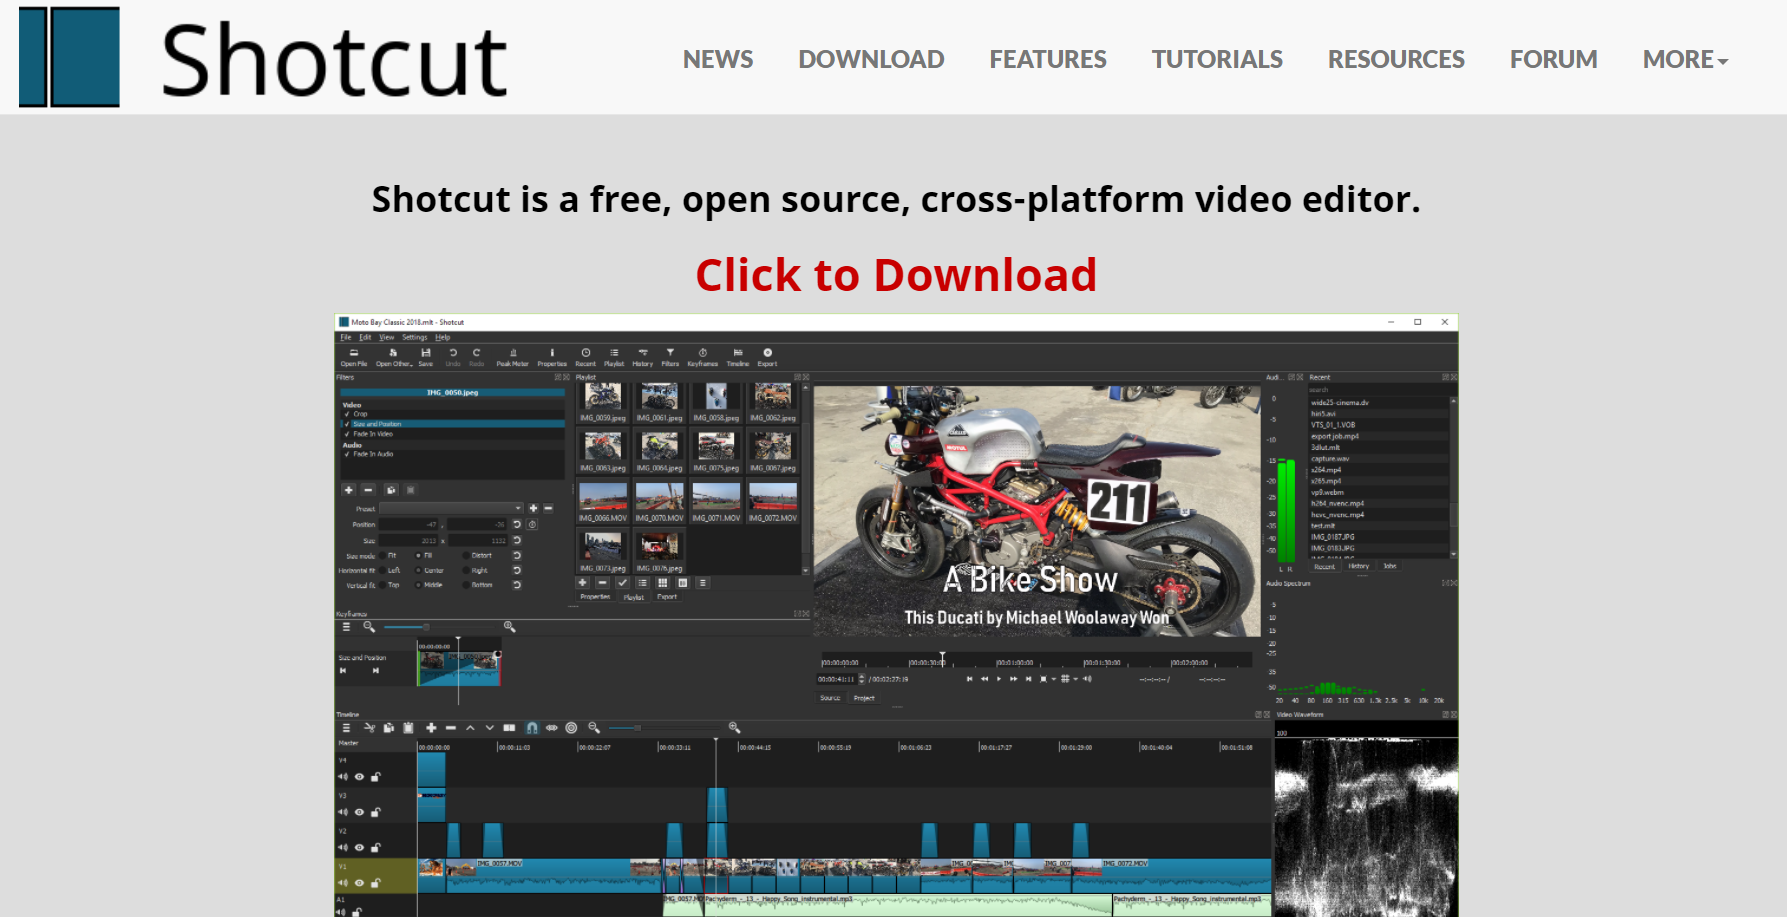Open the filter Preset dropdown
1787x917 pixels.
(451, 509)
